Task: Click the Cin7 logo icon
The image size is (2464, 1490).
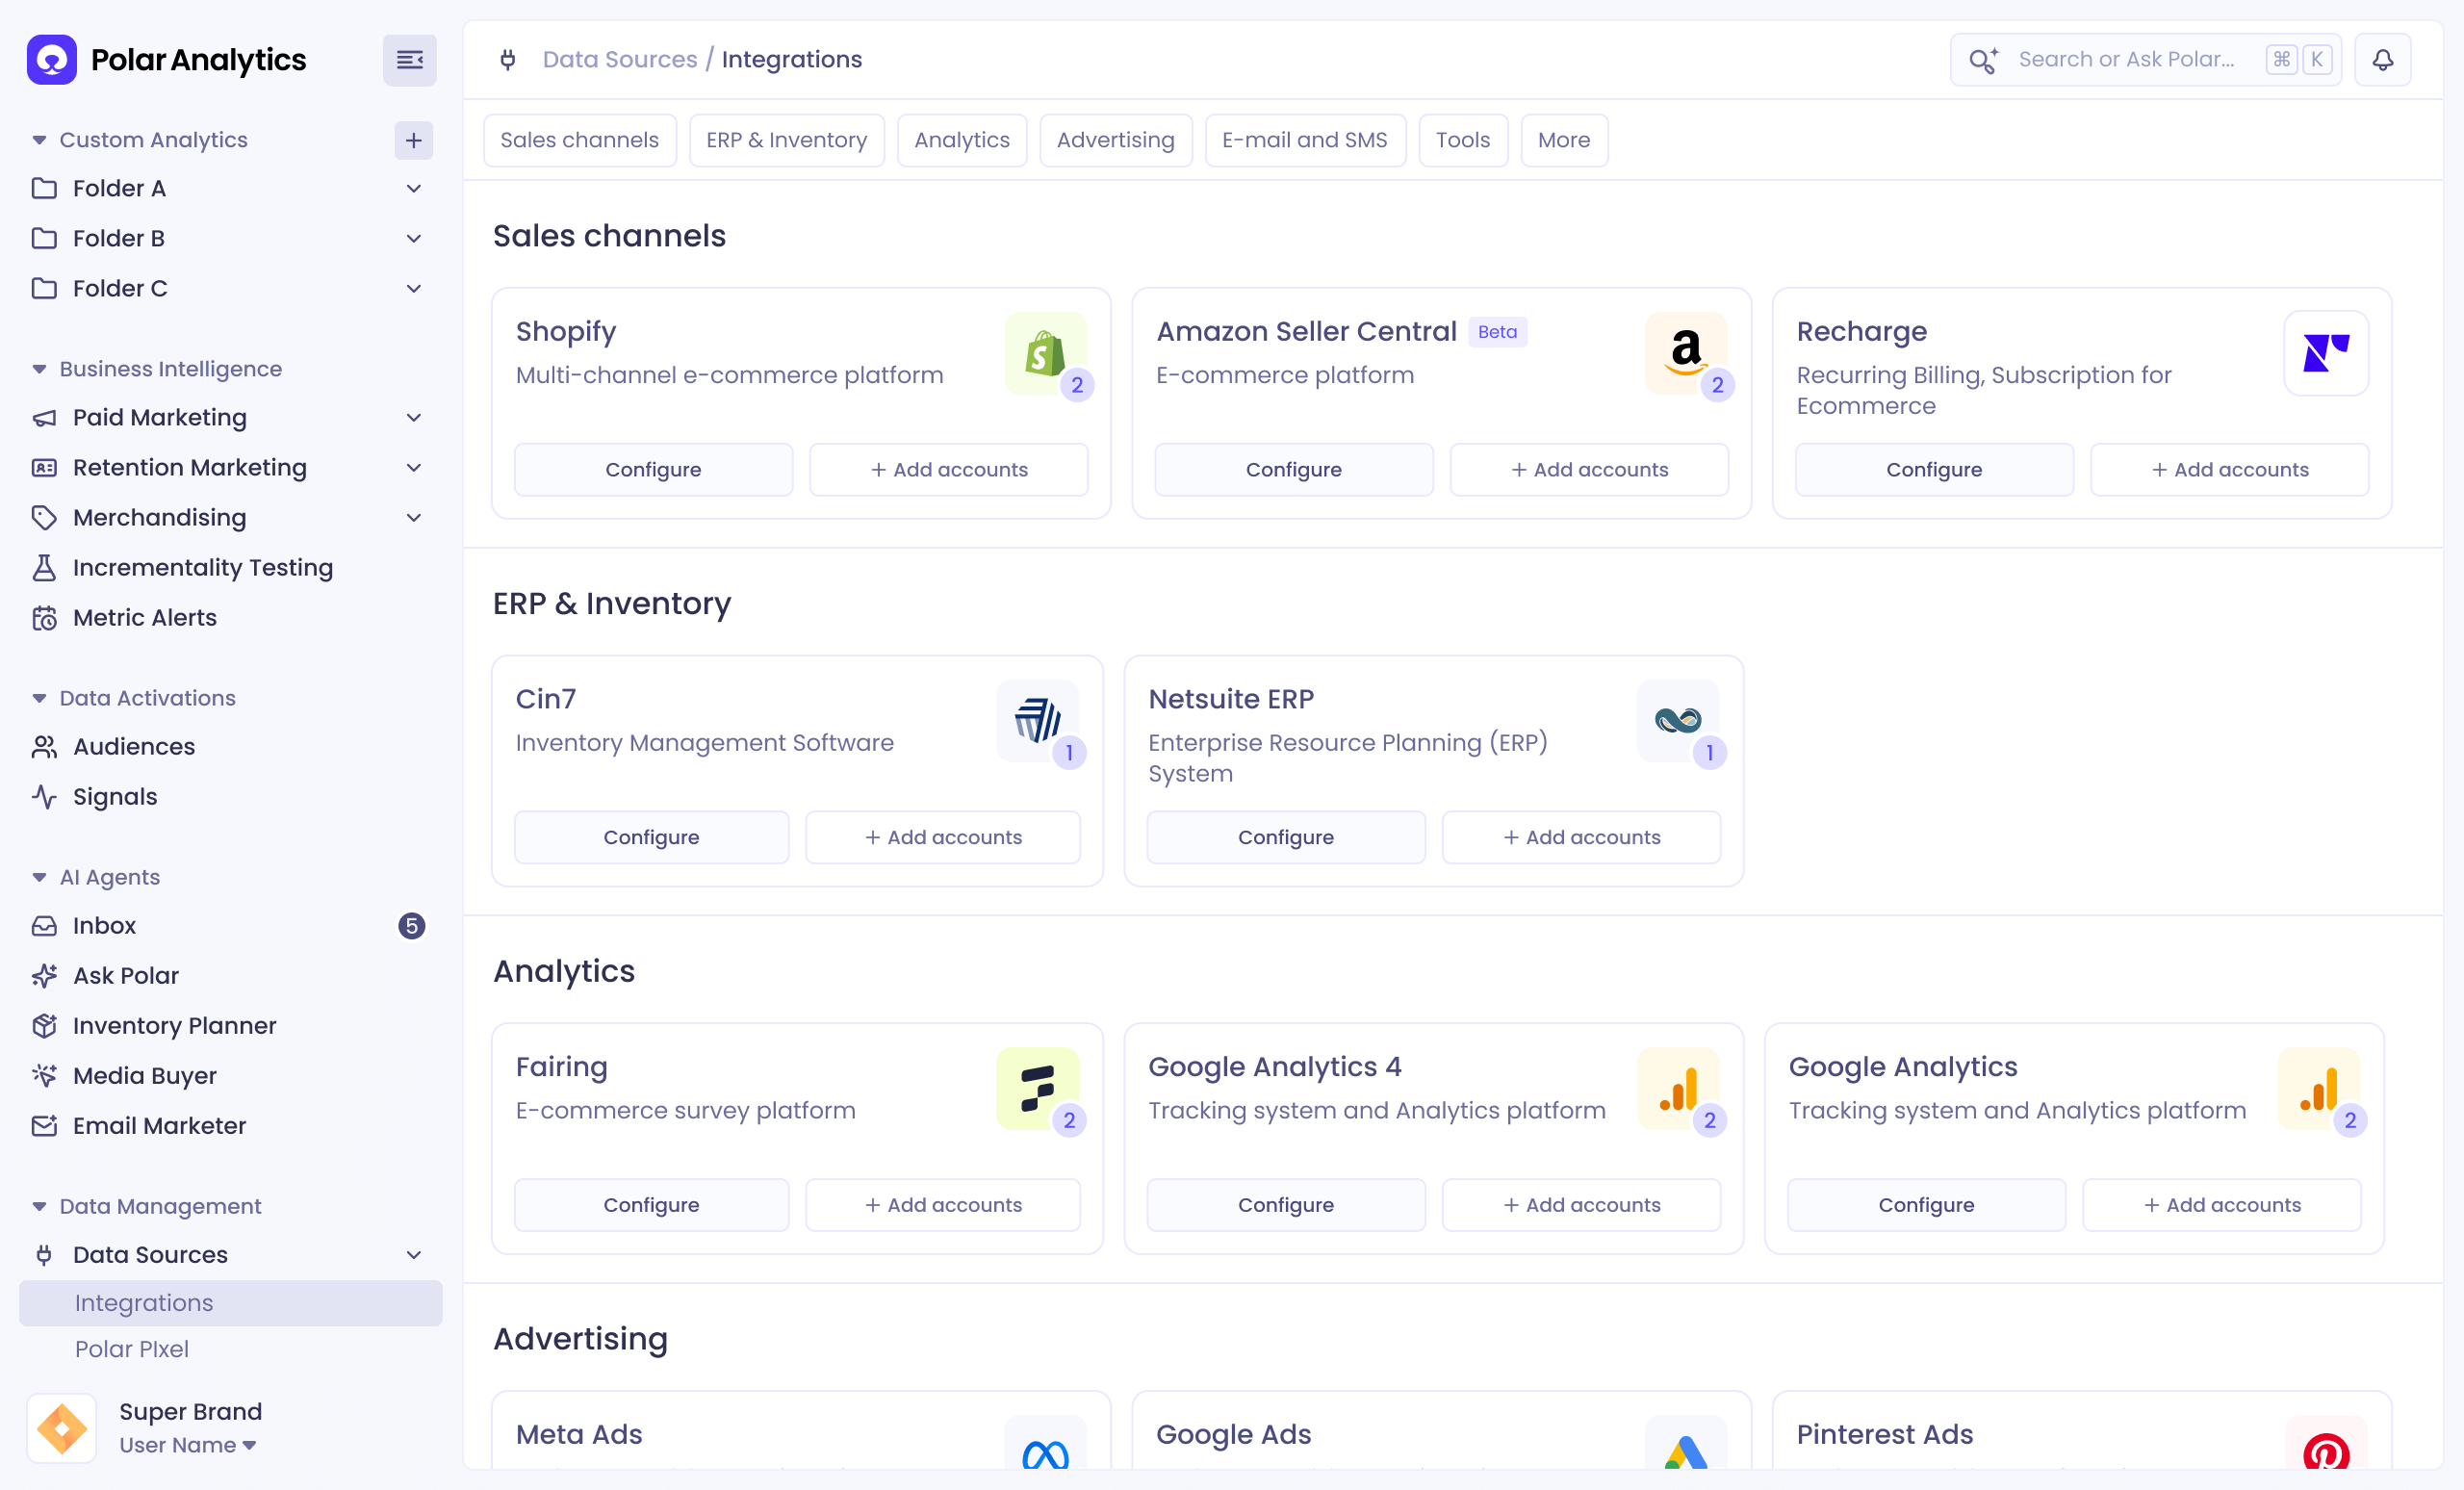Action: pos(1037,721)
